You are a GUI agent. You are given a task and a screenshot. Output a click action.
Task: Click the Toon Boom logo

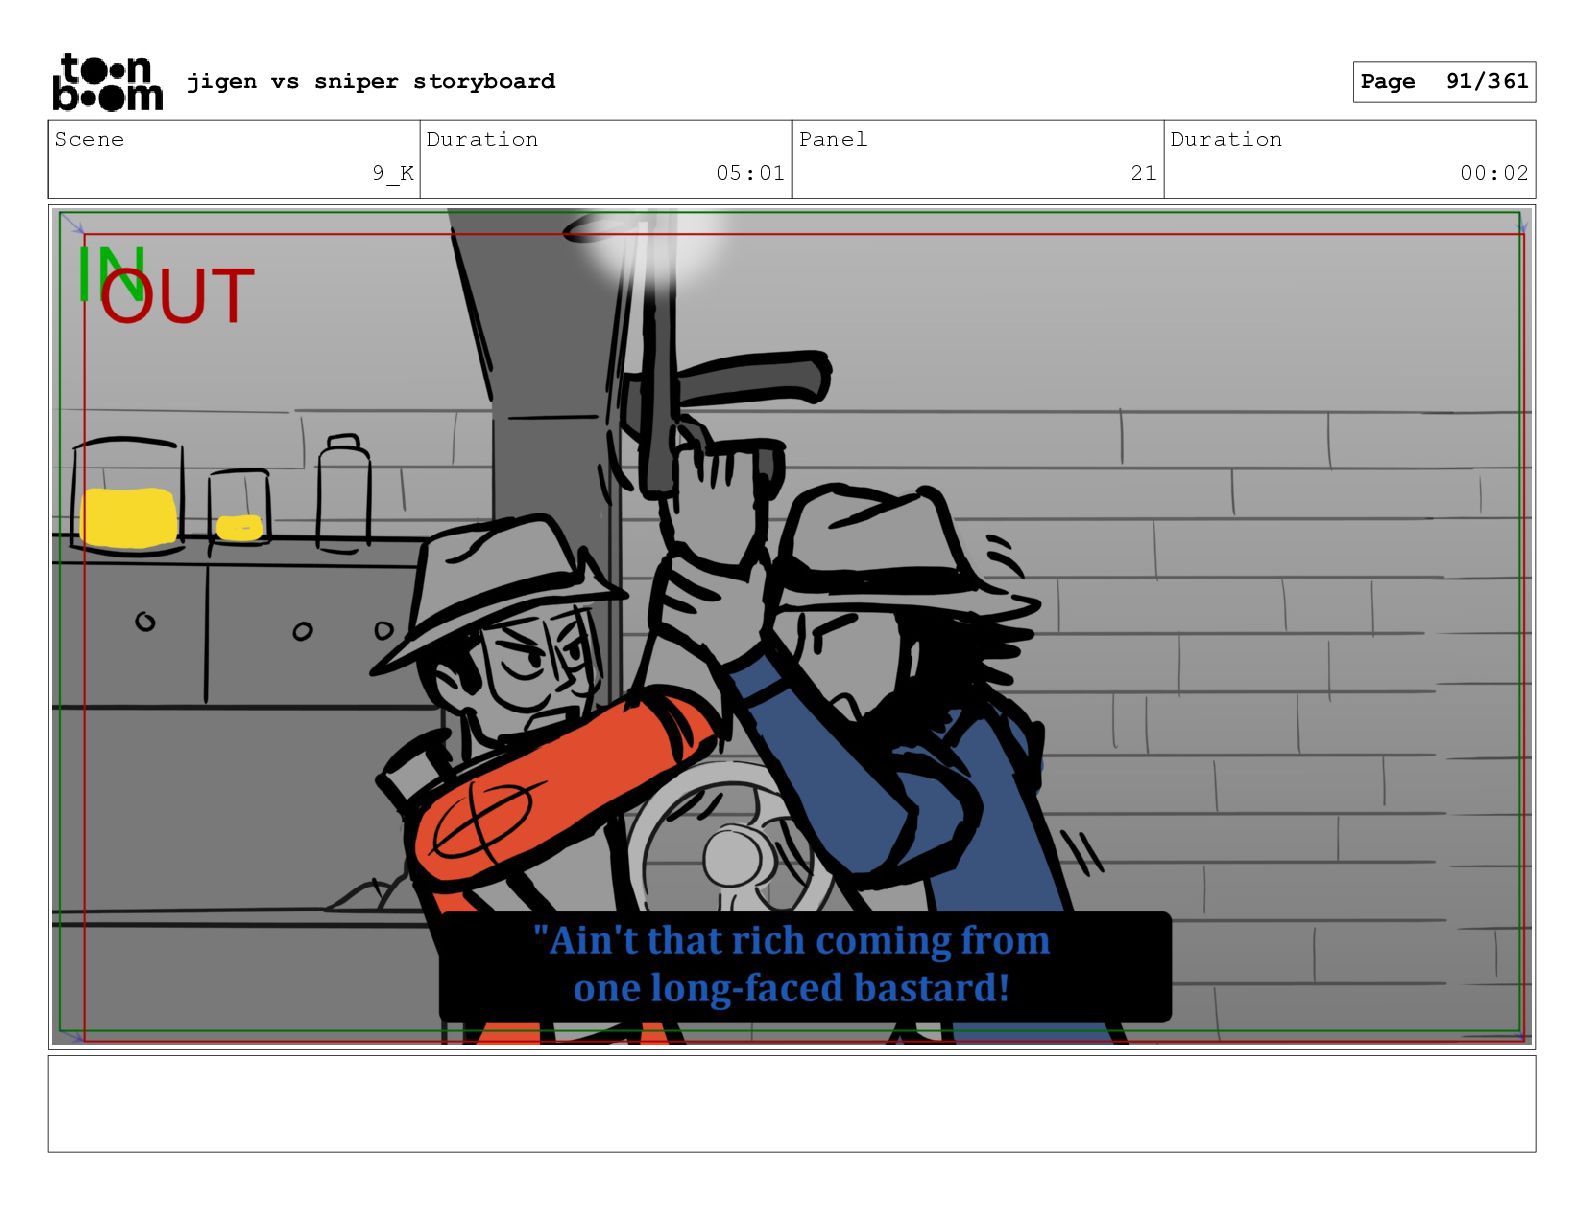click(107, 81)
